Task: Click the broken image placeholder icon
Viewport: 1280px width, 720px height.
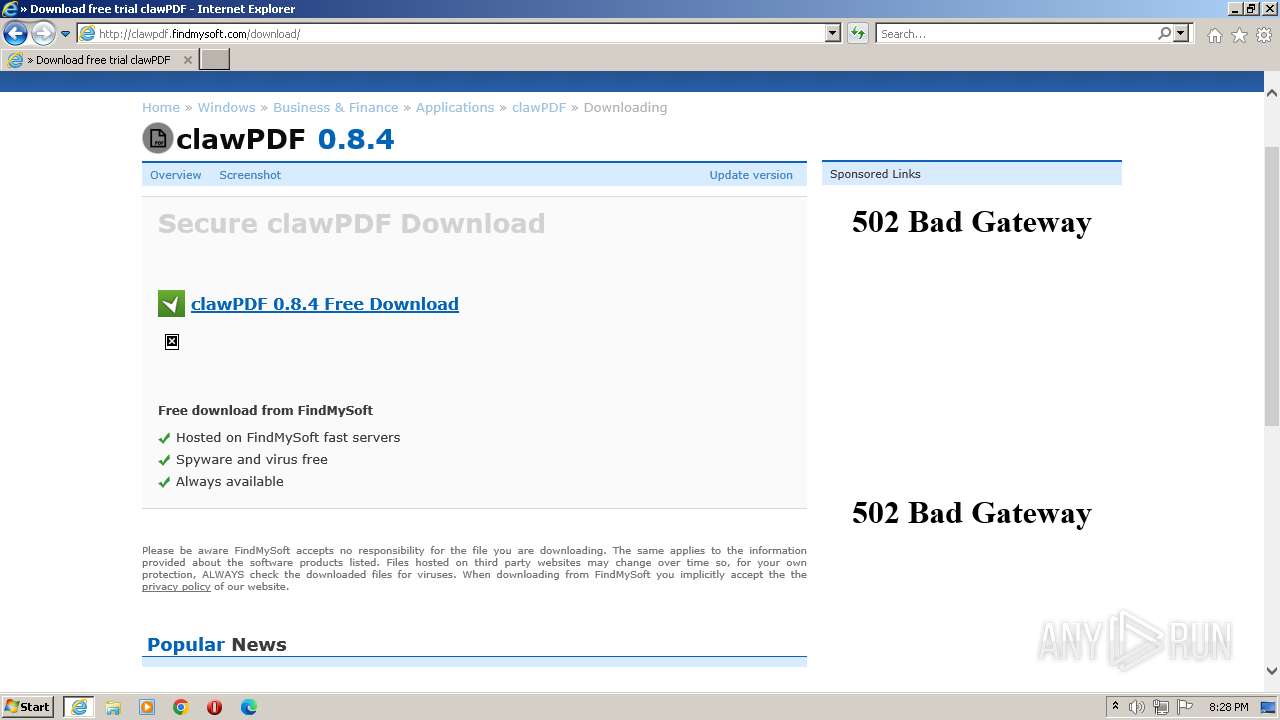Action: (172, 342)
